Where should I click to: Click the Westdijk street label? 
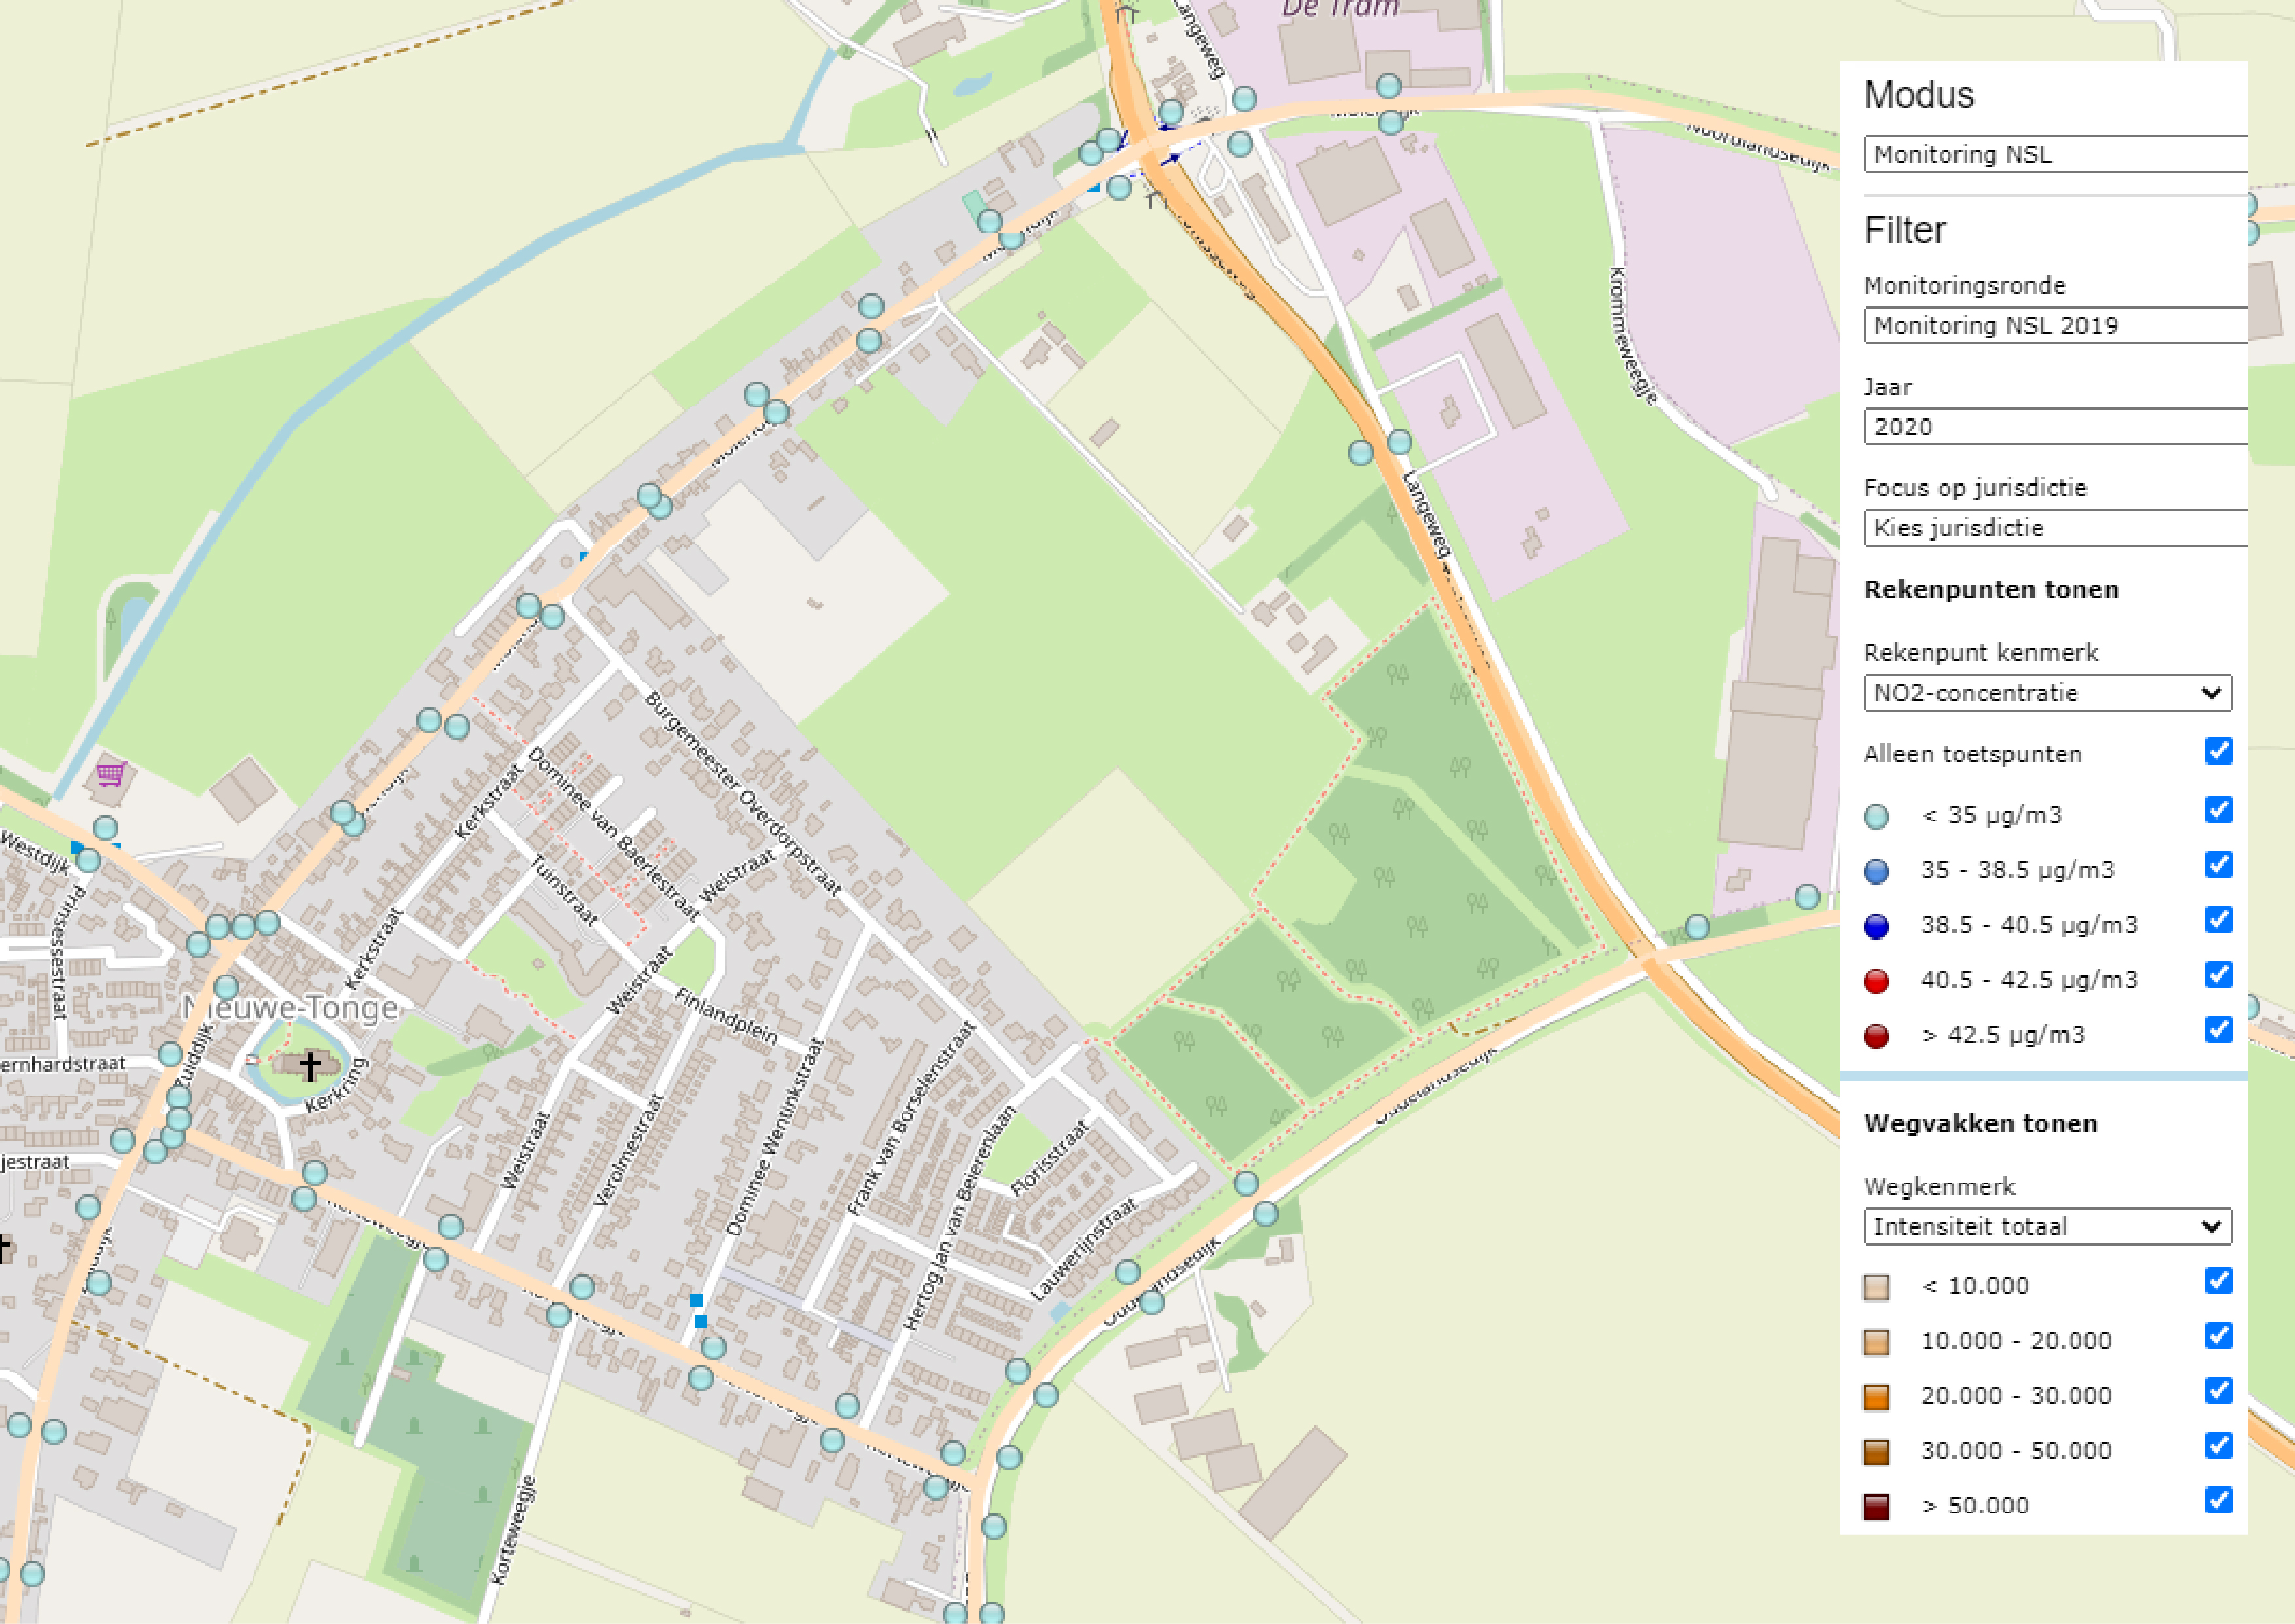tap(37, 855)
